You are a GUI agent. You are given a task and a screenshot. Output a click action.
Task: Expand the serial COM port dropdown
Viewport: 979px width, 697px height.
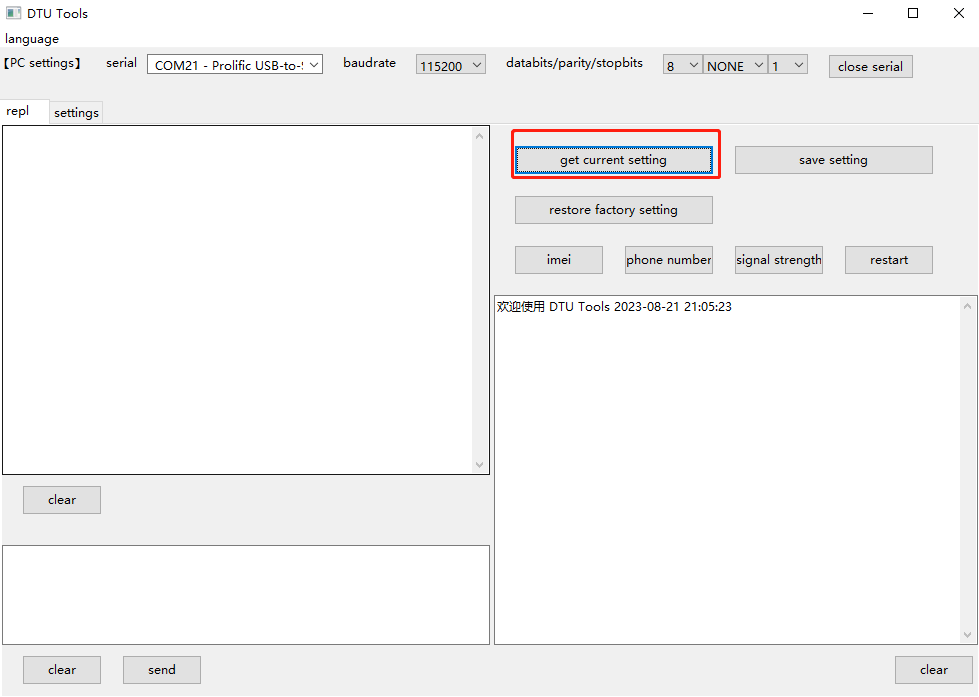(235, 65)
